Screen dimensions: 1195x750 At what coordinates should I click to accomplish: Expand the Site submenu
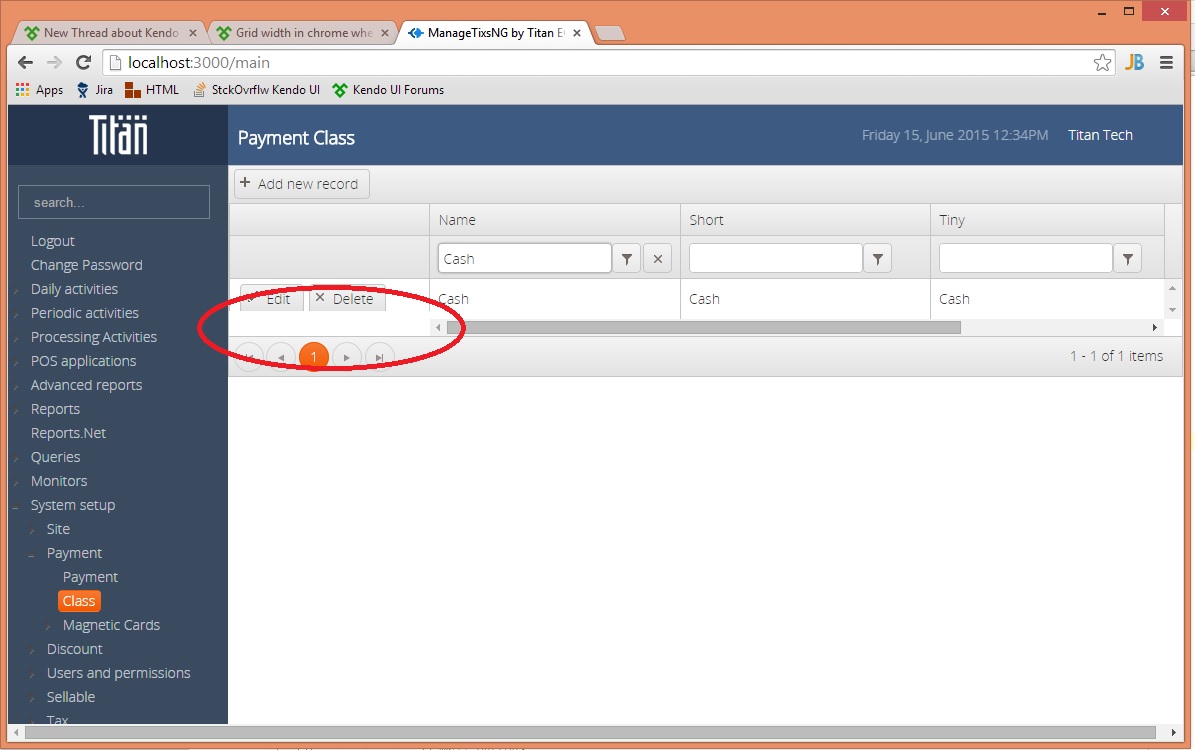[x=58, y=529]
